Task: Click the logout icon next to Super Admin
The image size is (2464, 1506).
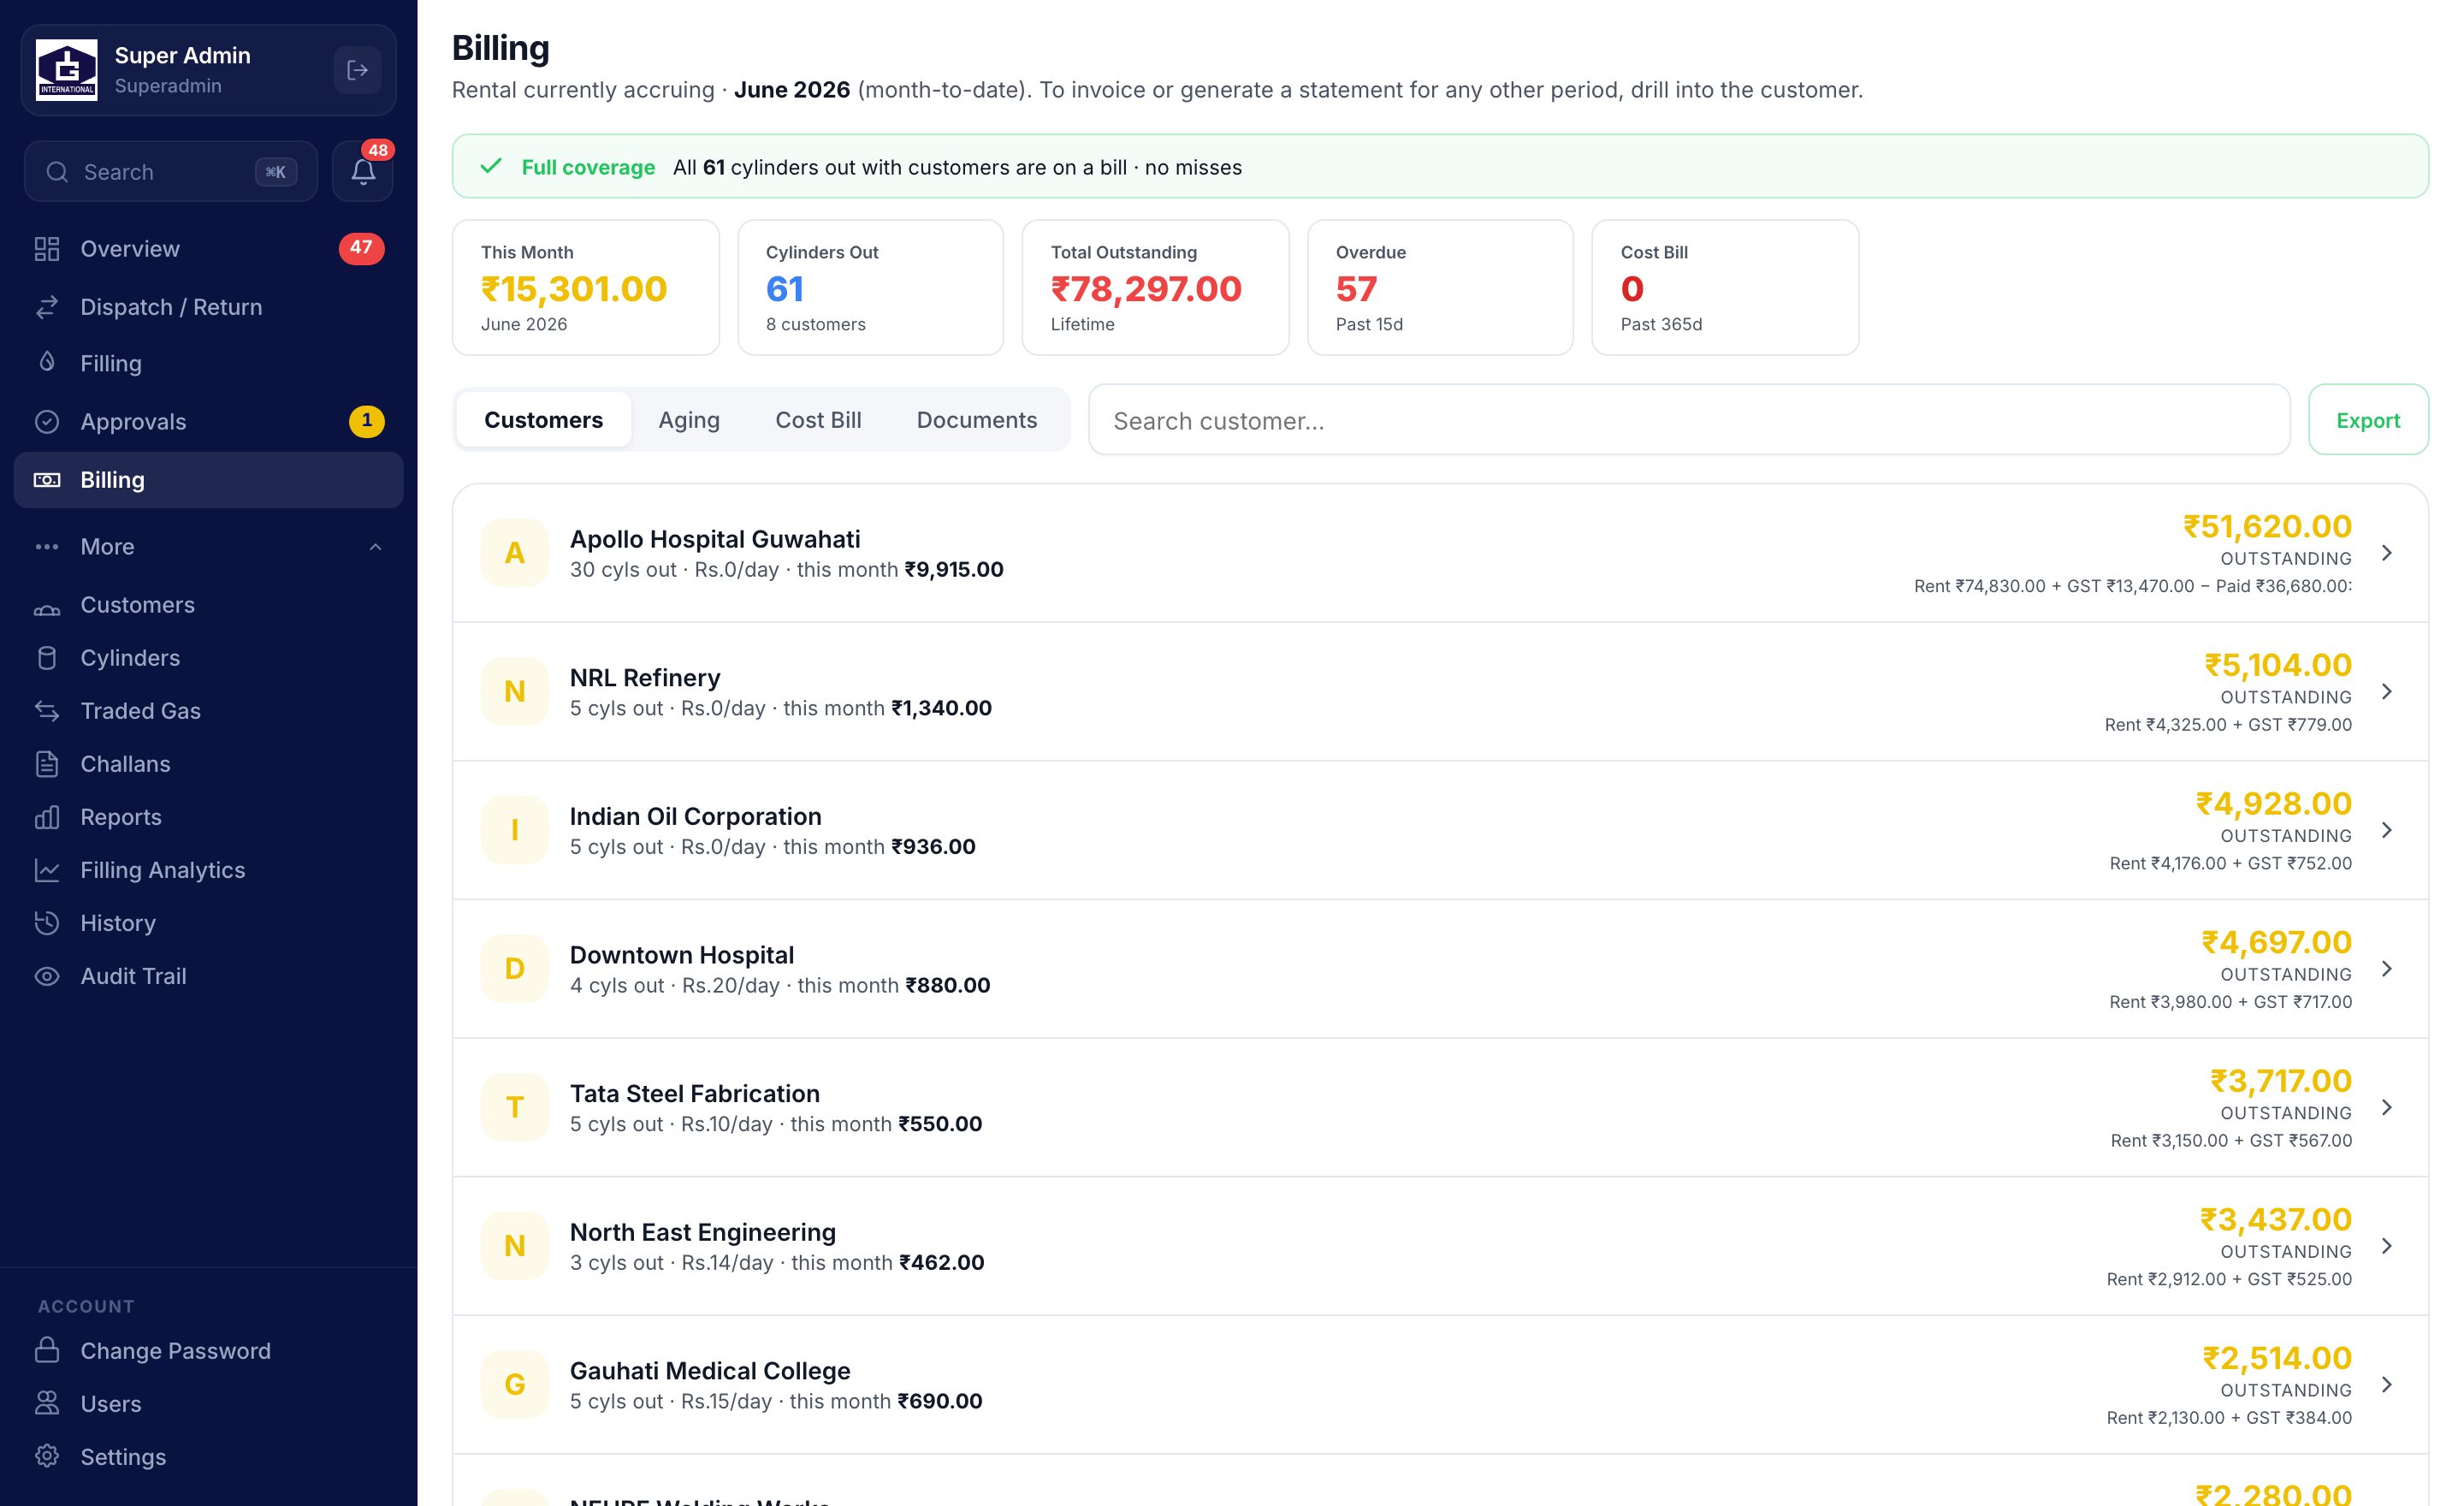Action: point(357,70)
